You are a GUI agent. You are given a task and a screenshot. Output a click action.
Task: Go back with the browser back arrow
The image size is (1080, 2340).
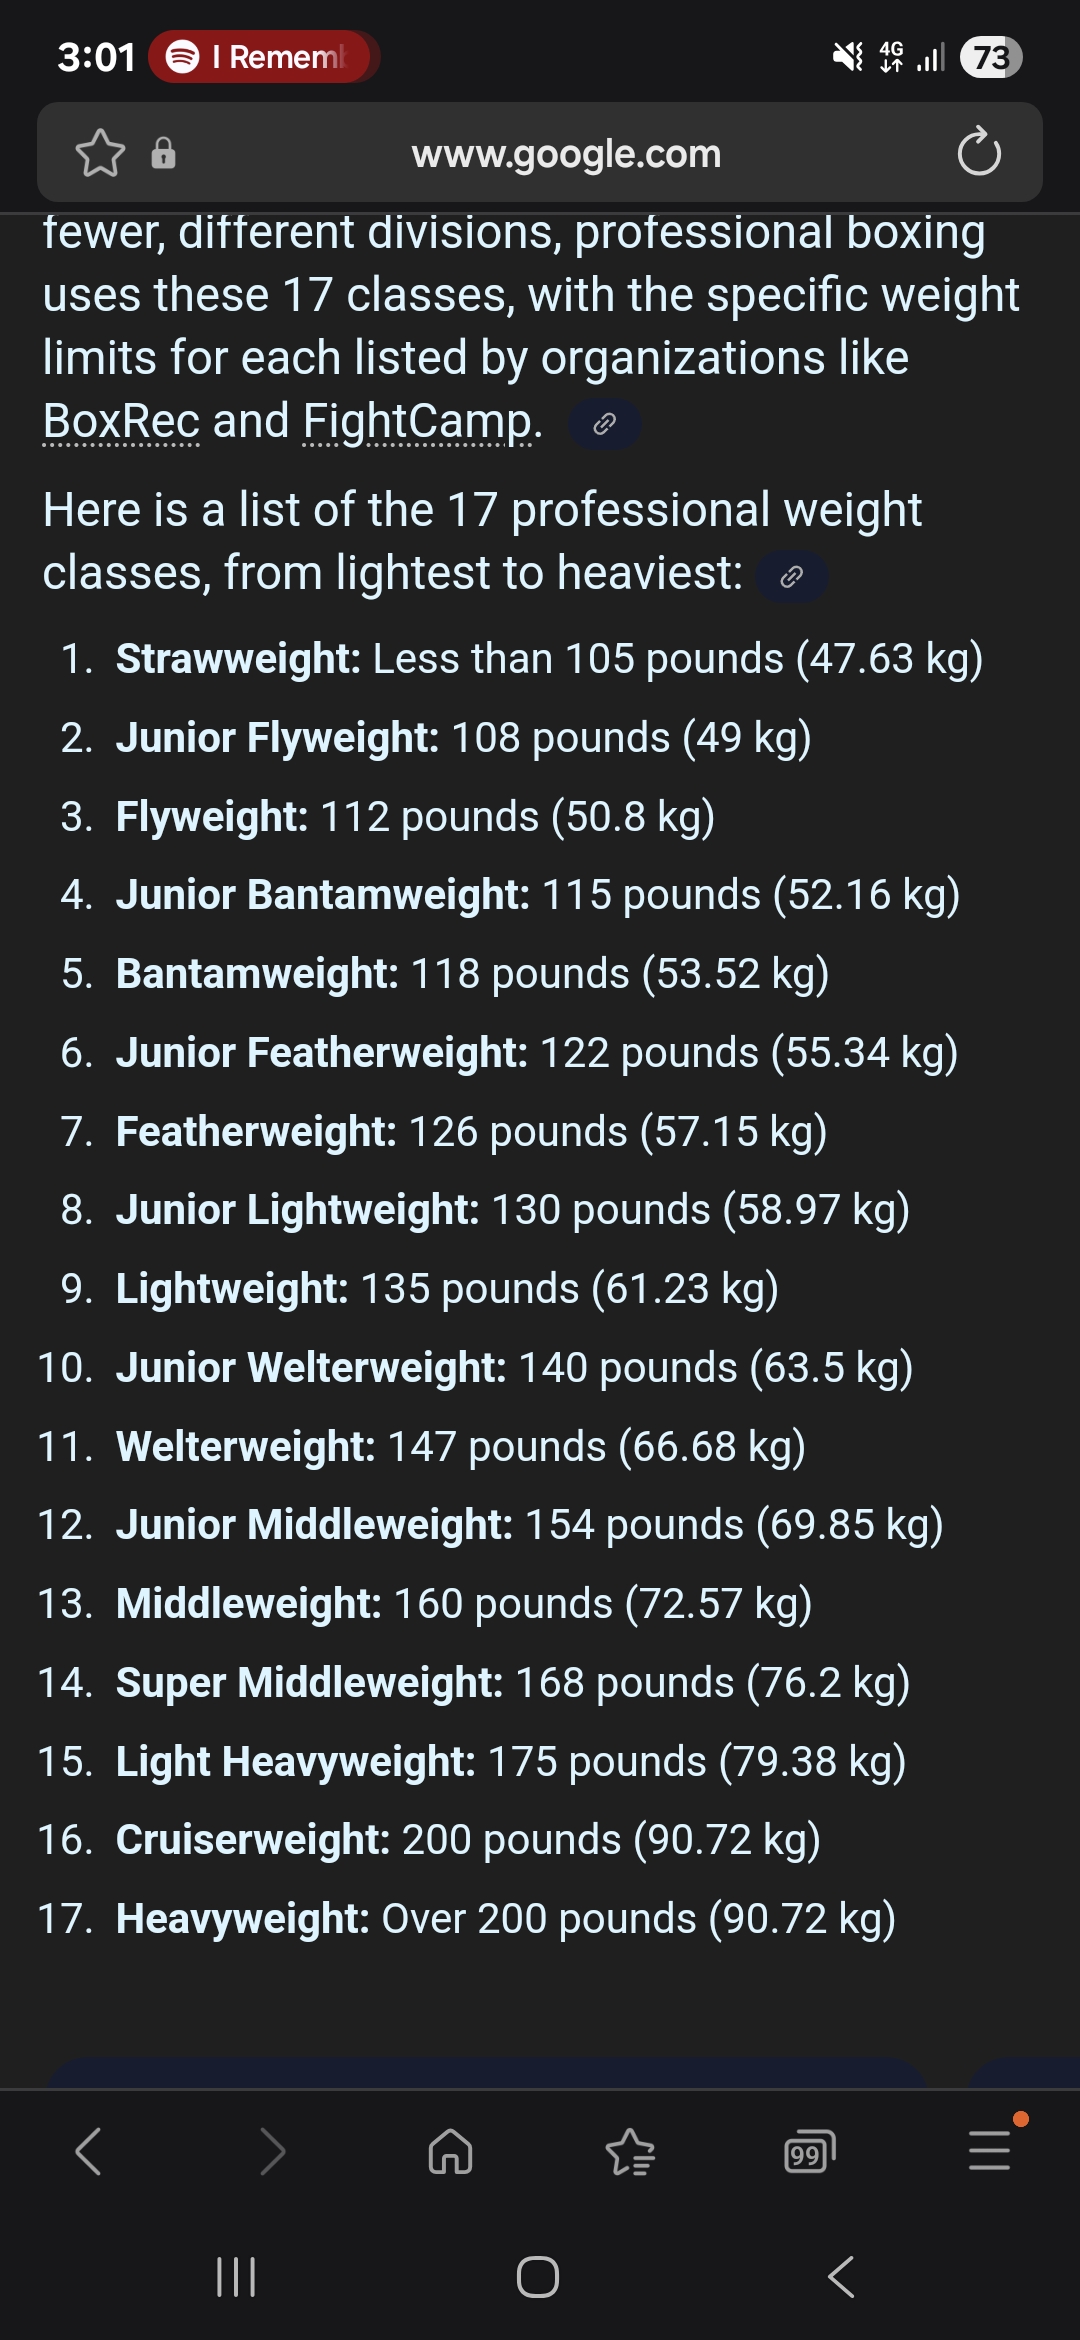tap(89, 2151)
